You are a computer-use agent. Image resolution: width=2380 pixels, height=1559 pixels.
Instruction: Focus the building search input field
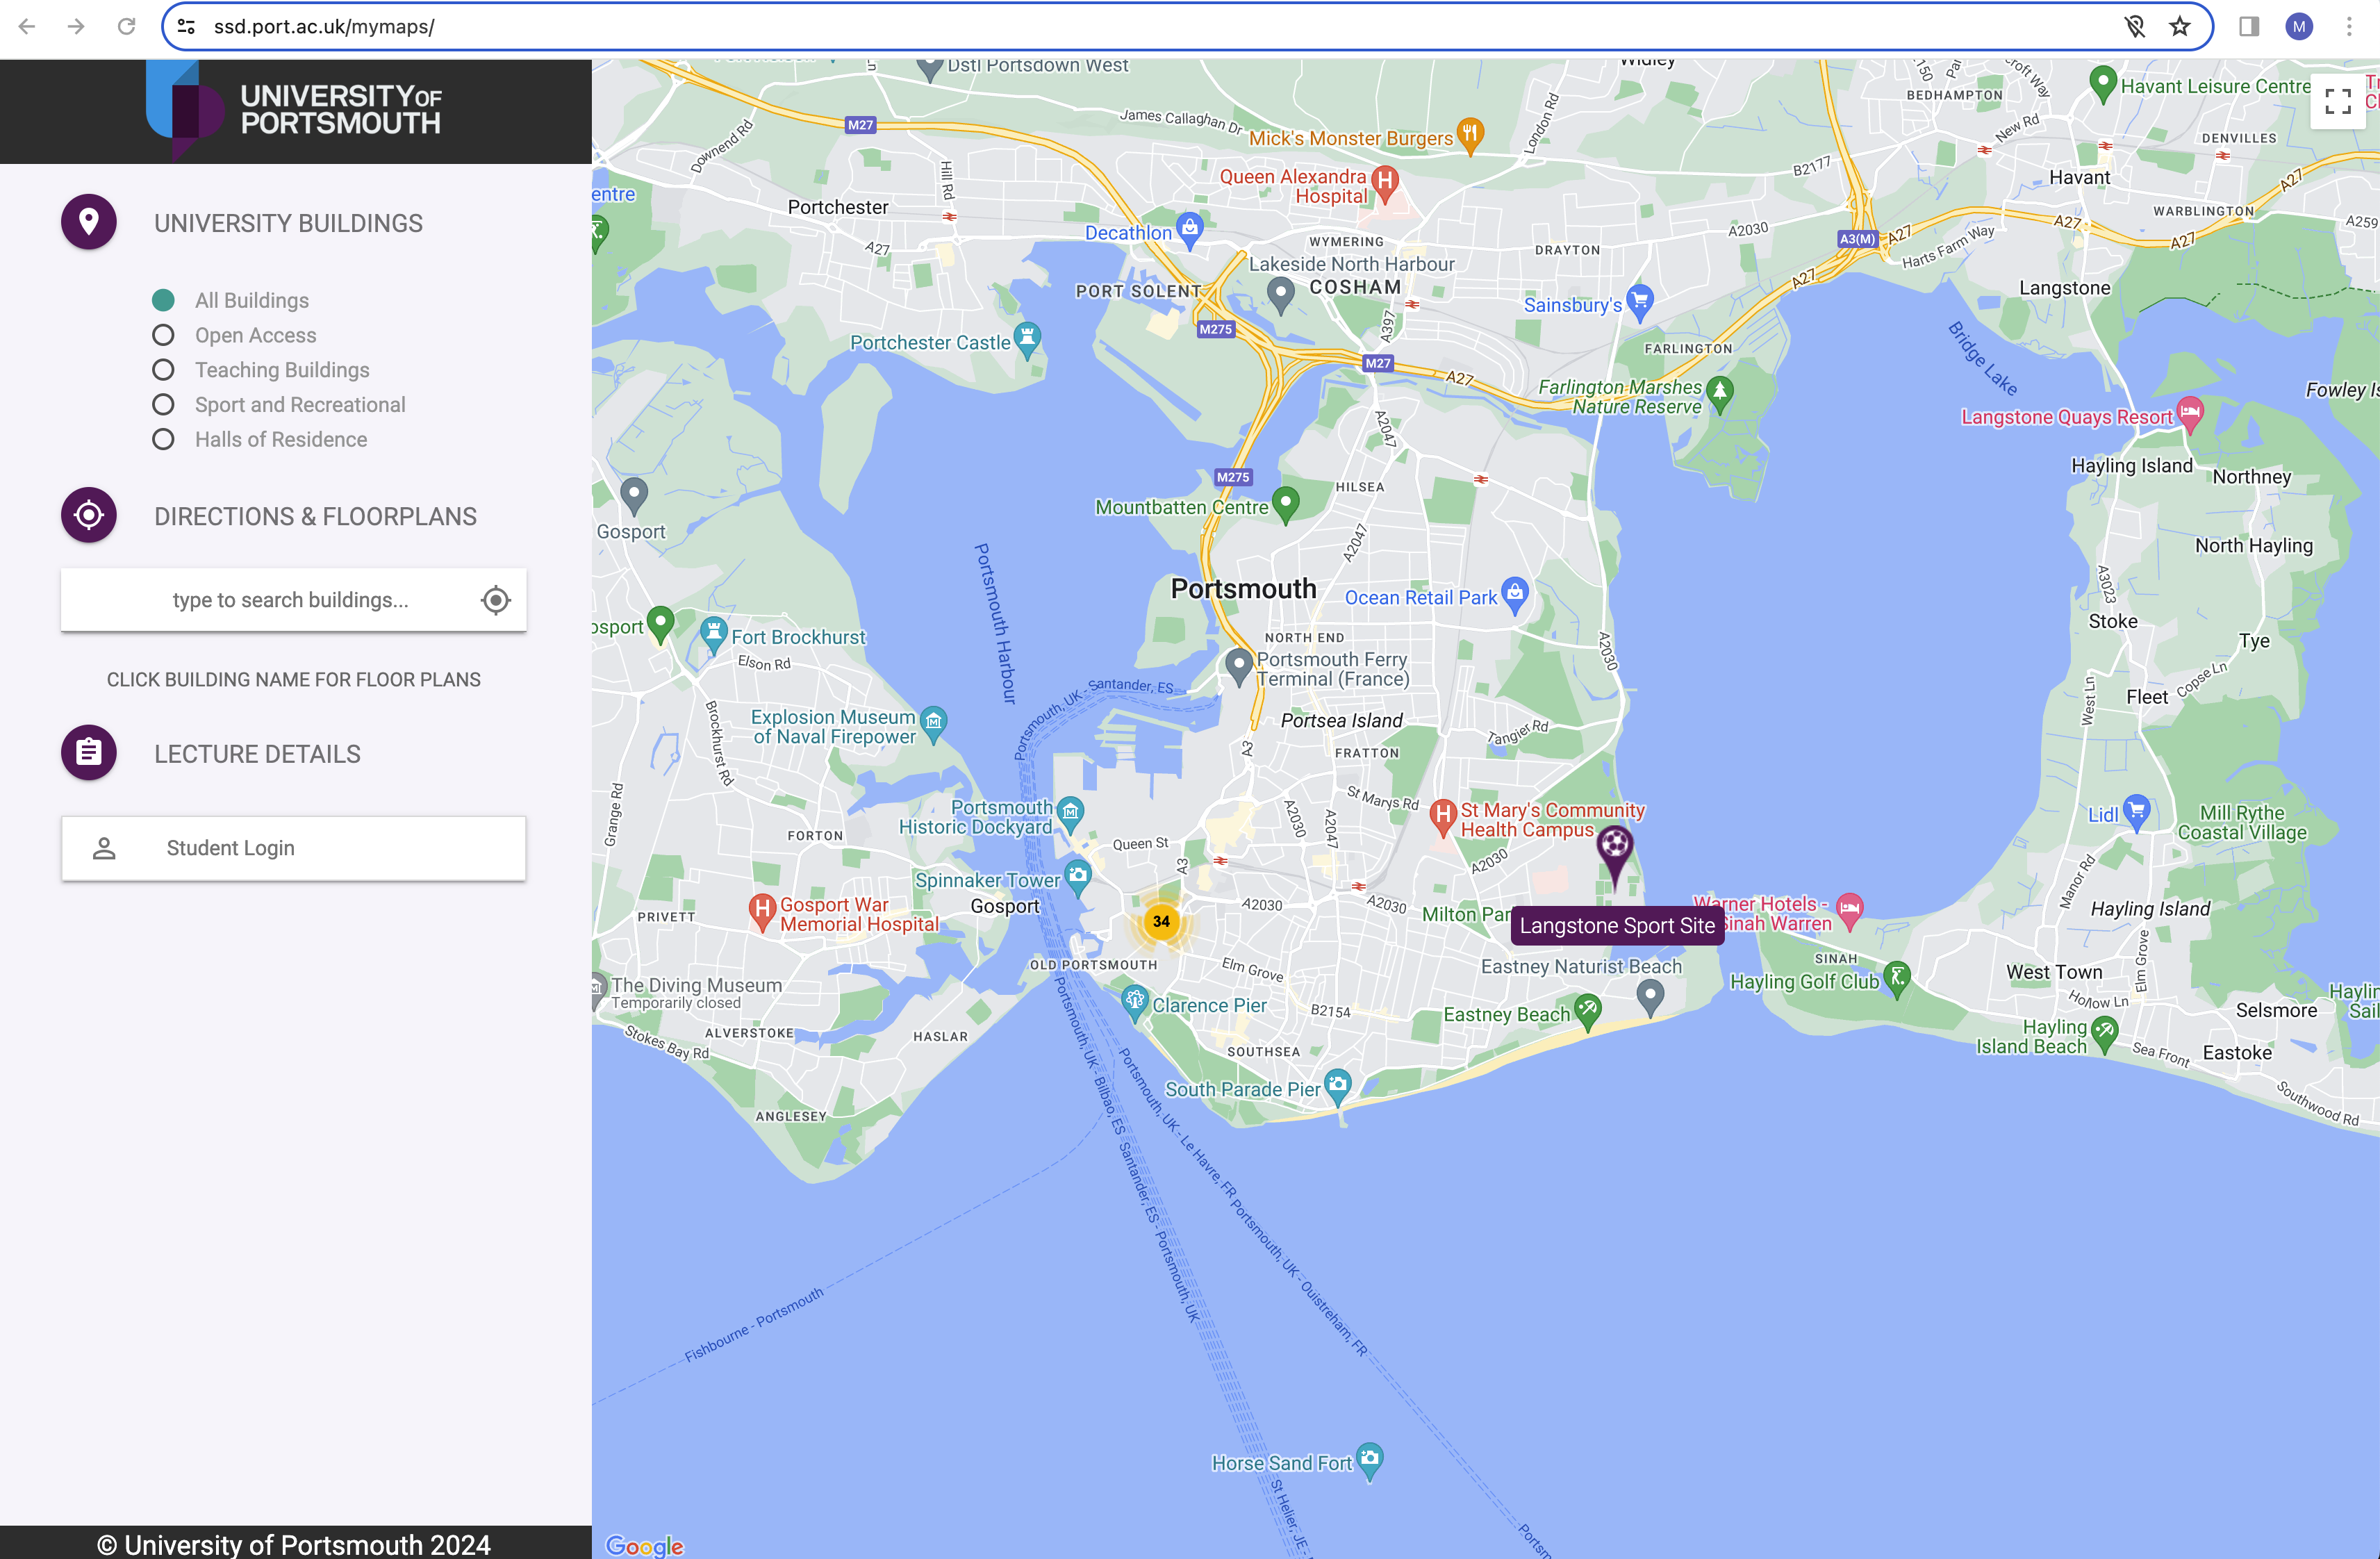tap(293, 600)
